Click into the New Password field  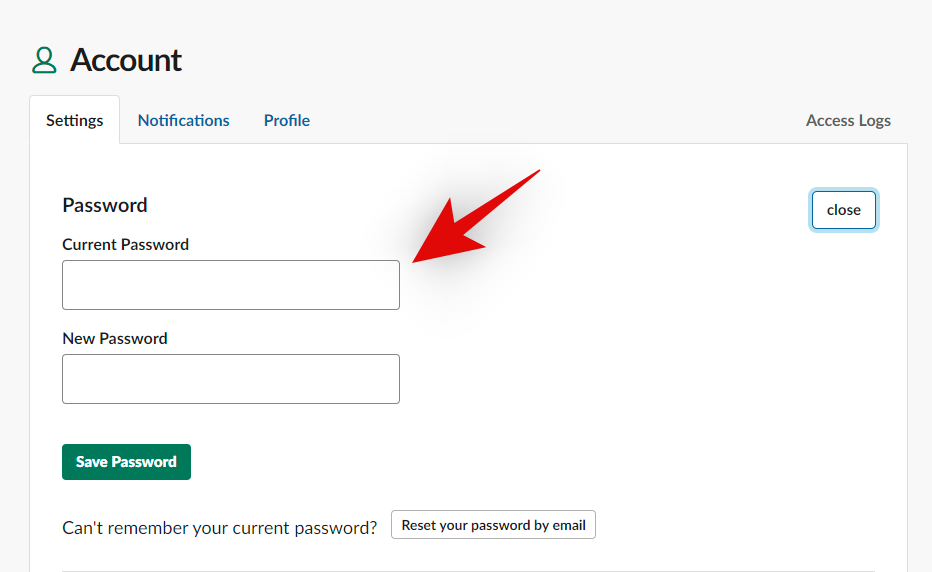click(231, 379)
